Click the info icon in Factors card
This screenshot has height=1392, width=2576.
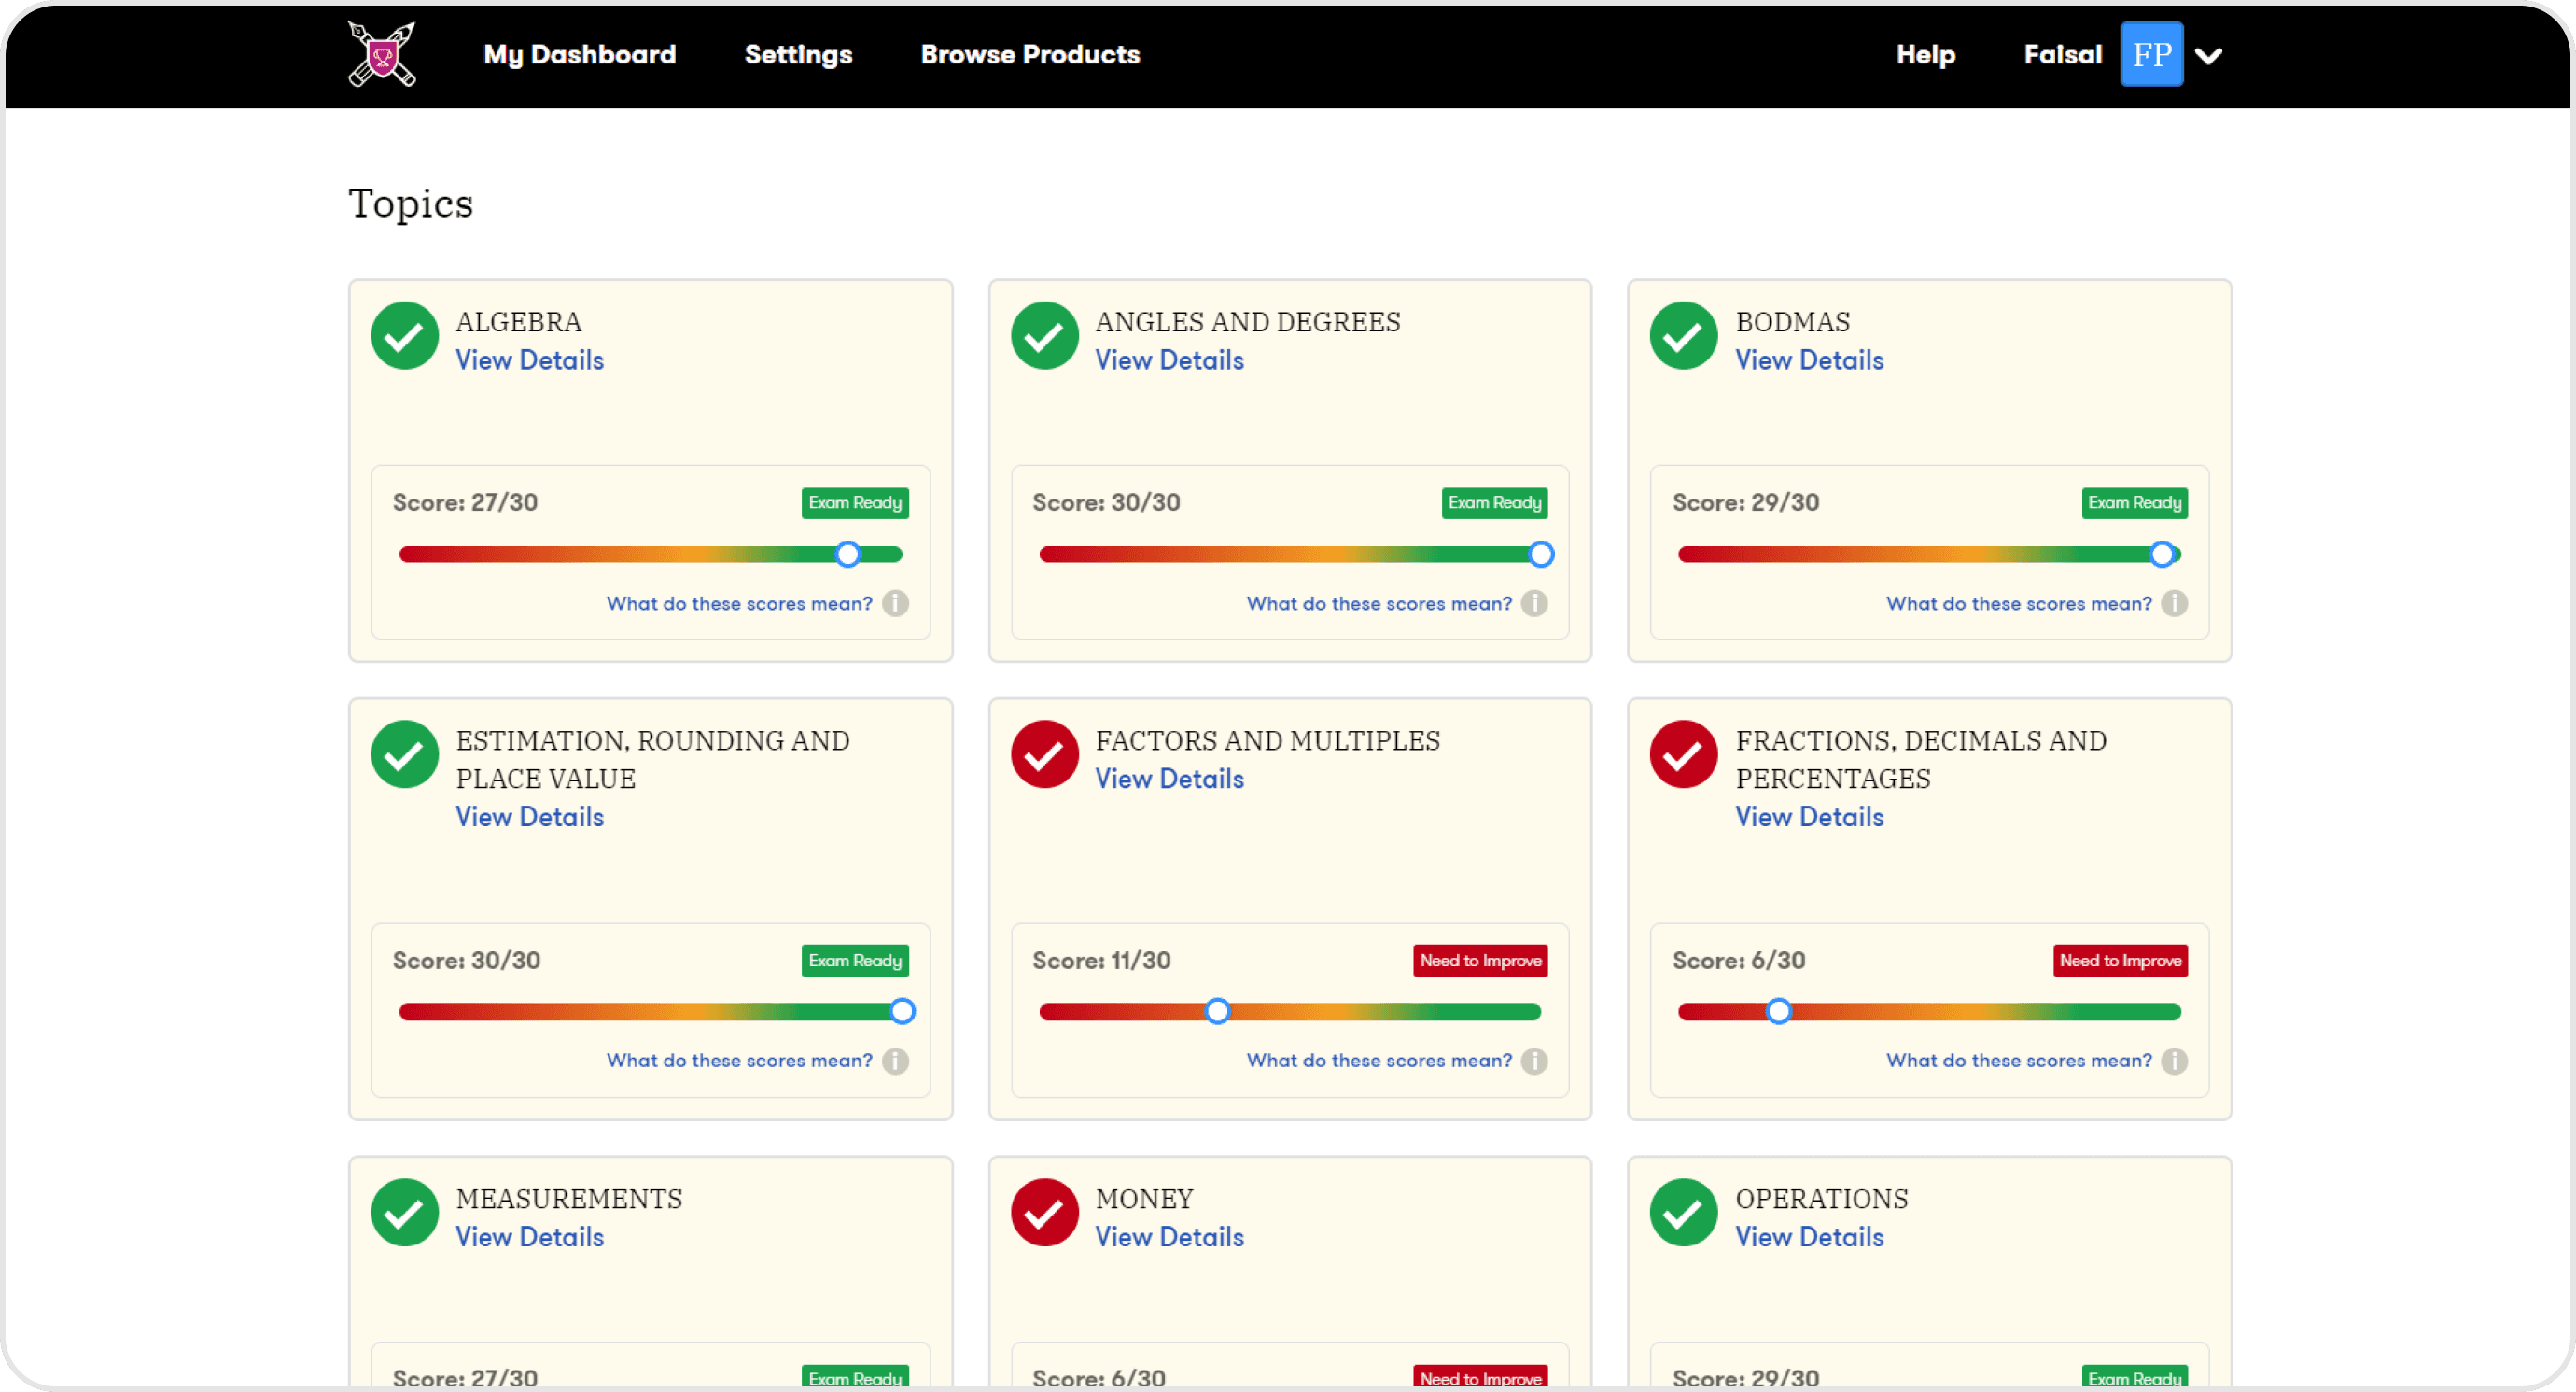1534,1061
